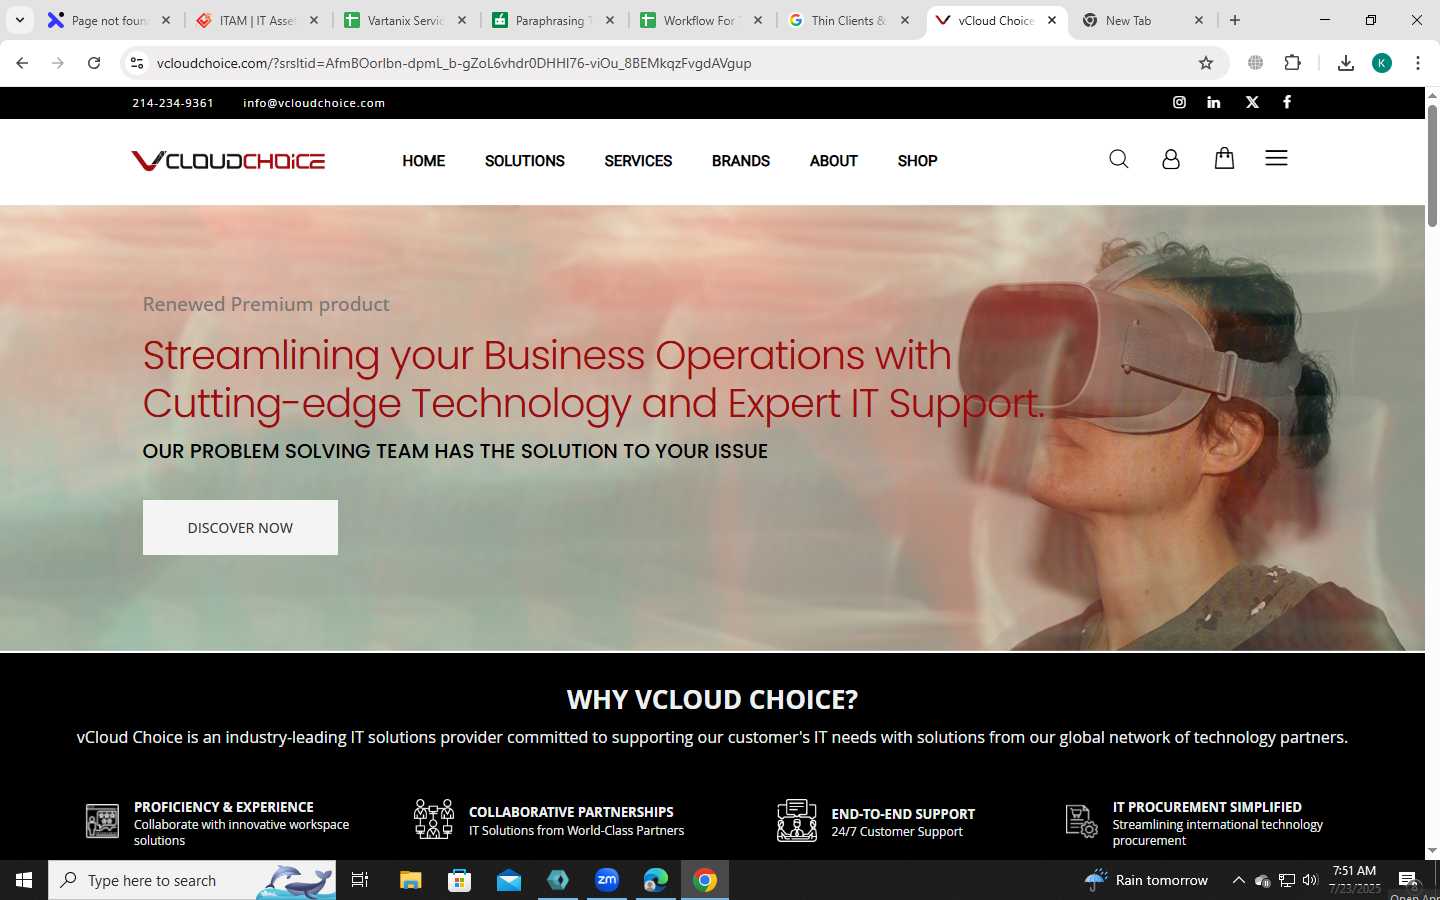Click the page vertical scrollbar thumb
The height and width of the screenshot is (900, 1440).
(1432, 165)
